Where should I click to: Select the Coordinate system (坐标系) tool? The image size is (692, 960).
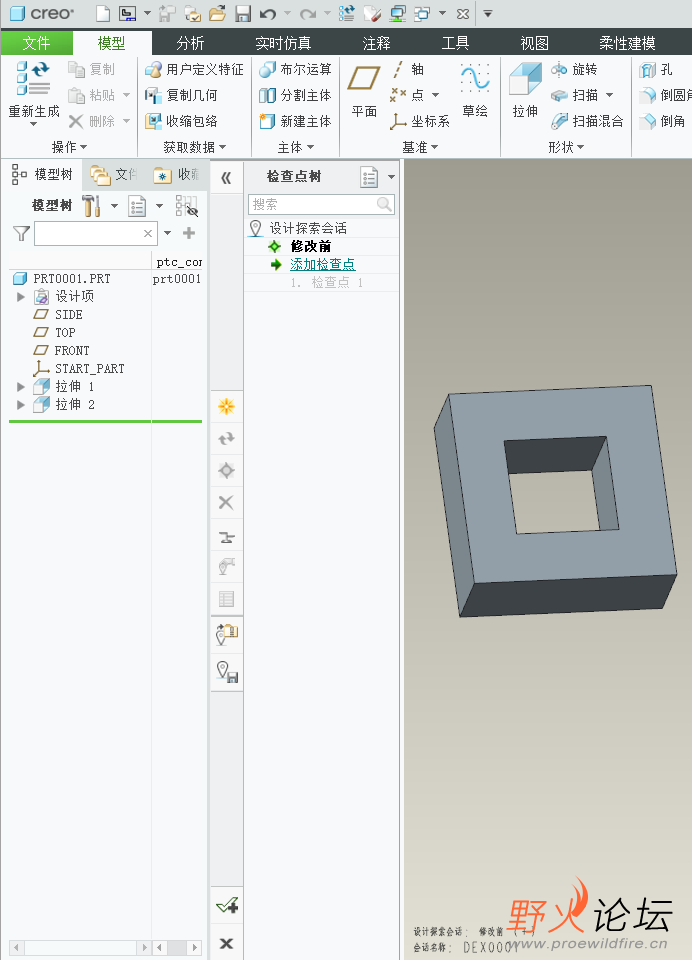[420, 121]
